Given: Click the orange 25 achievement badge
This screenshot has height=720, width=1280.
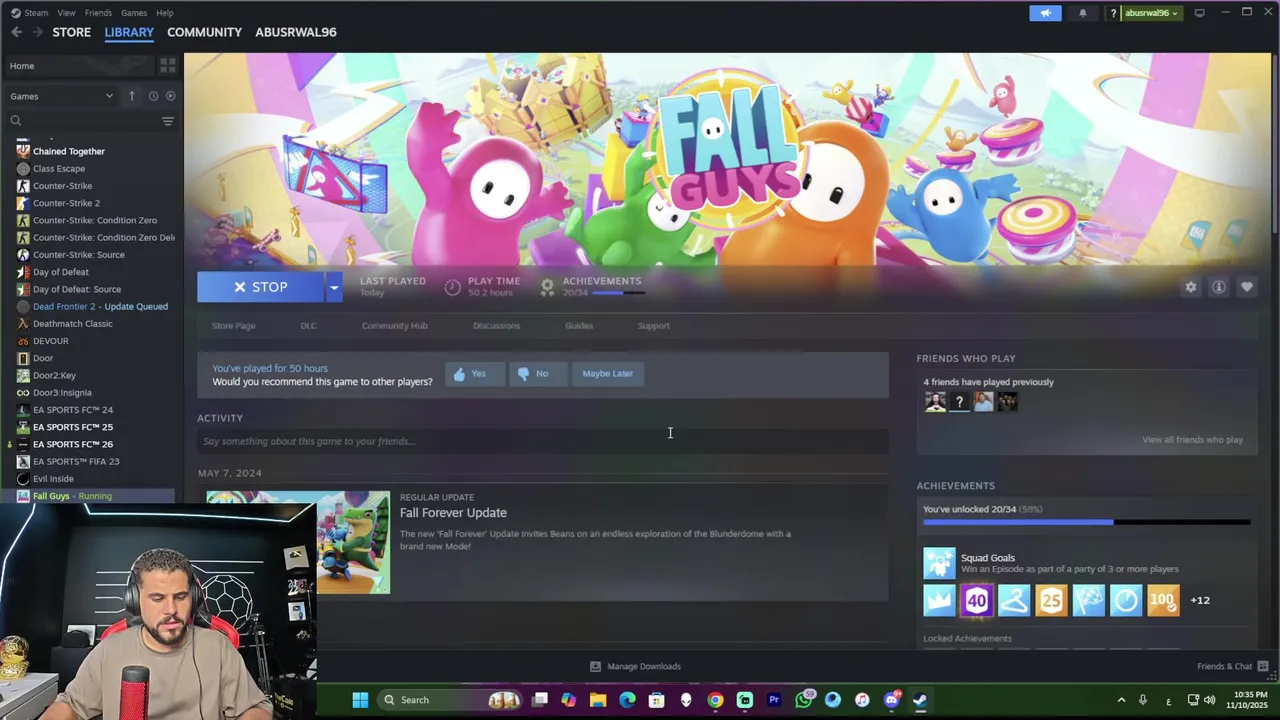Looking at the screenshot, I should click(1051, 600).
